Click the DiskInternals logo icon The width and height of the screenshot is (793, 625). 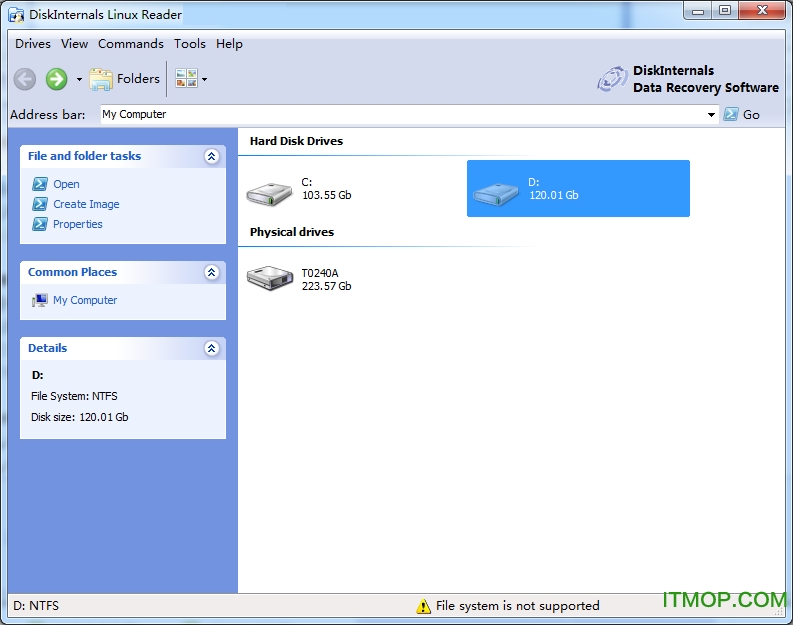pyautogui.click(x=612, y=79)
